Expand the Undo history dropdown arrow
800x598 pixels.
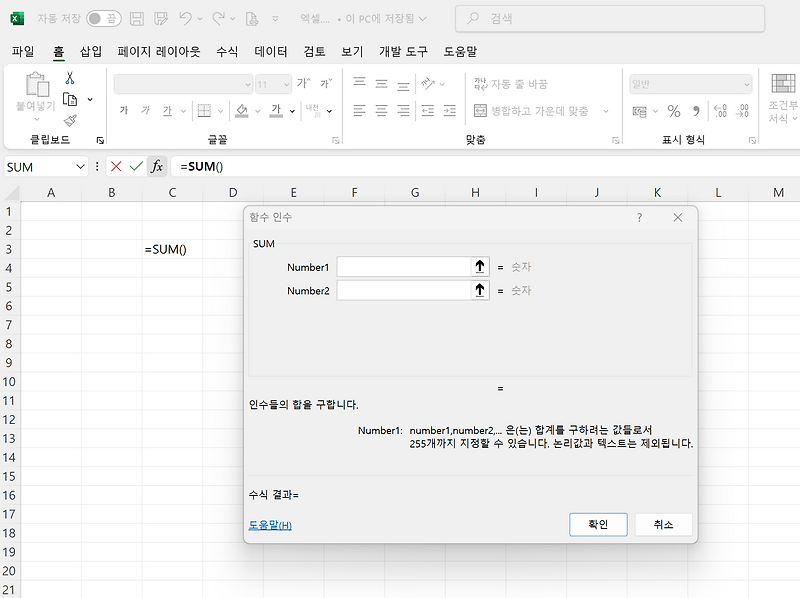200,19
